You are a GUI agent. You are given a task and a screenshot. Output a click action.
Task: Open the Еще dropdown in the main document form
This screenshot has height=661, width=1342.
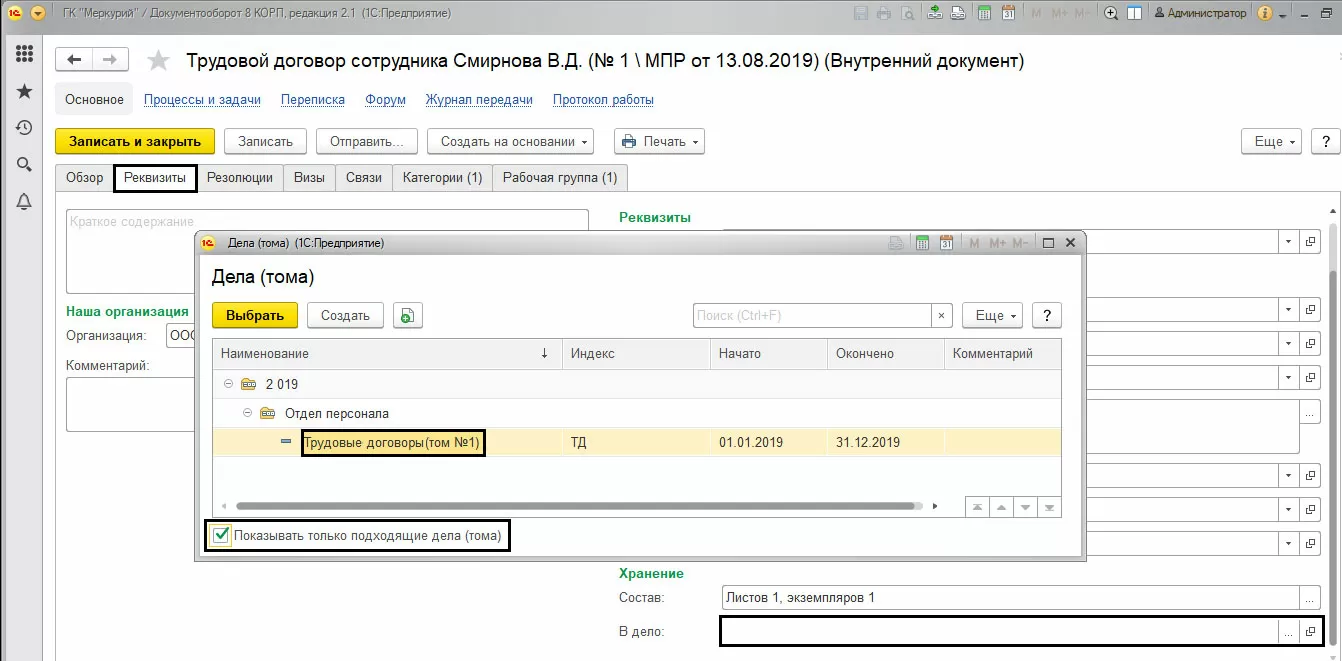tap(1271, 141)
